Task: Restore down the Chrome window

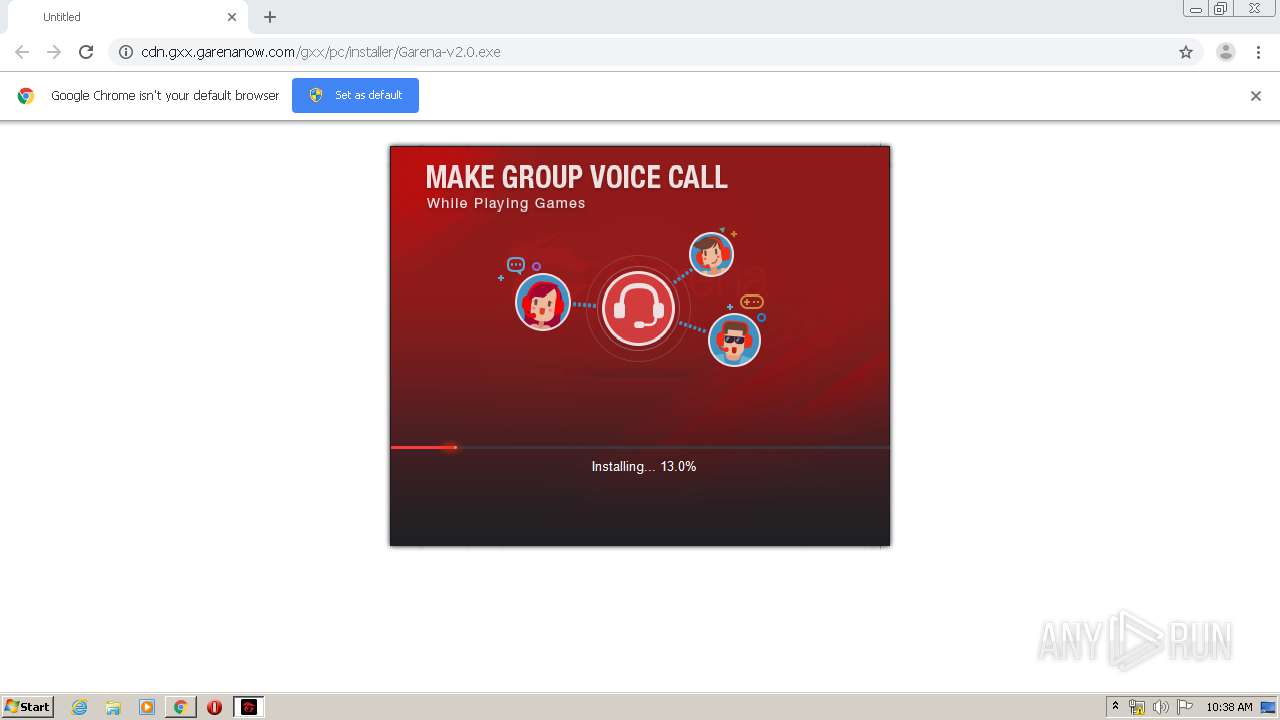Action: pyautogui.click(x=1221, y=9)
